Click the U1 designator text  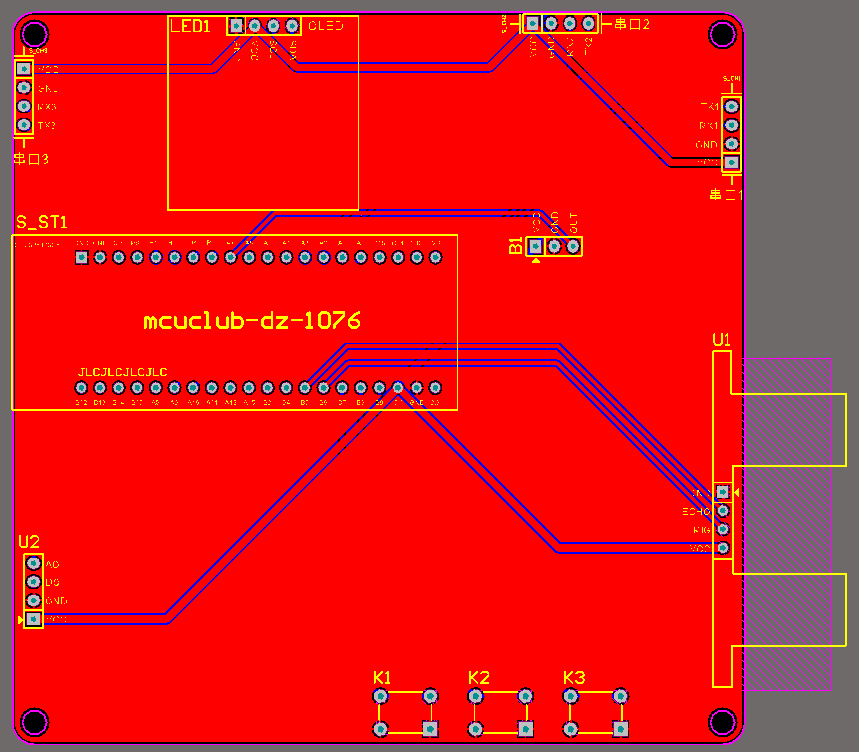pos(721,340)
